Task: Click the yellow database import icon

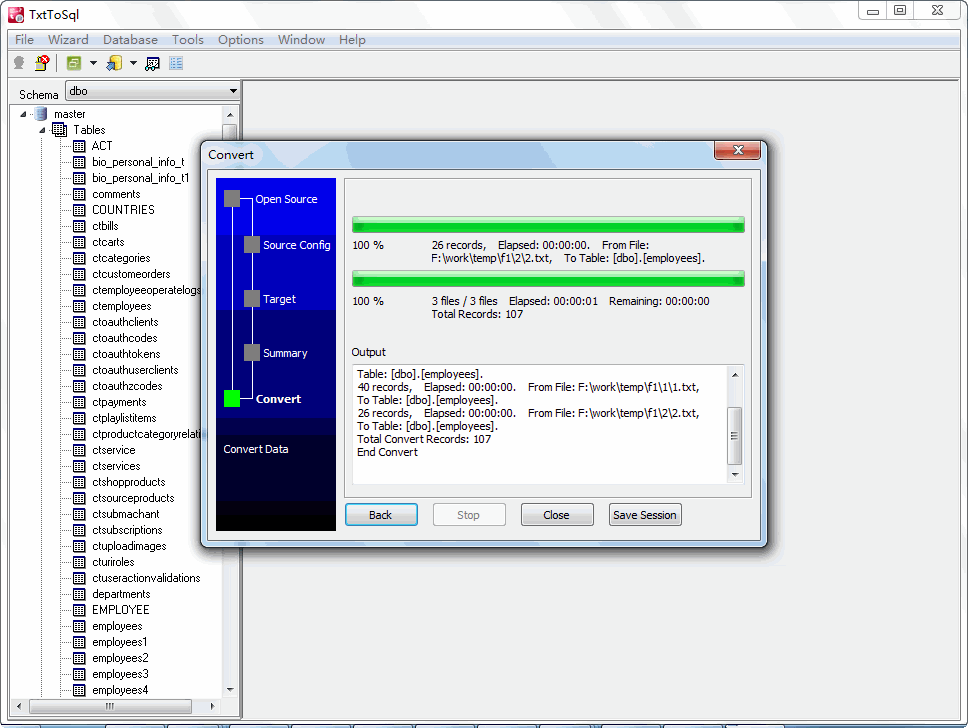Action: (x=114, y=63)
